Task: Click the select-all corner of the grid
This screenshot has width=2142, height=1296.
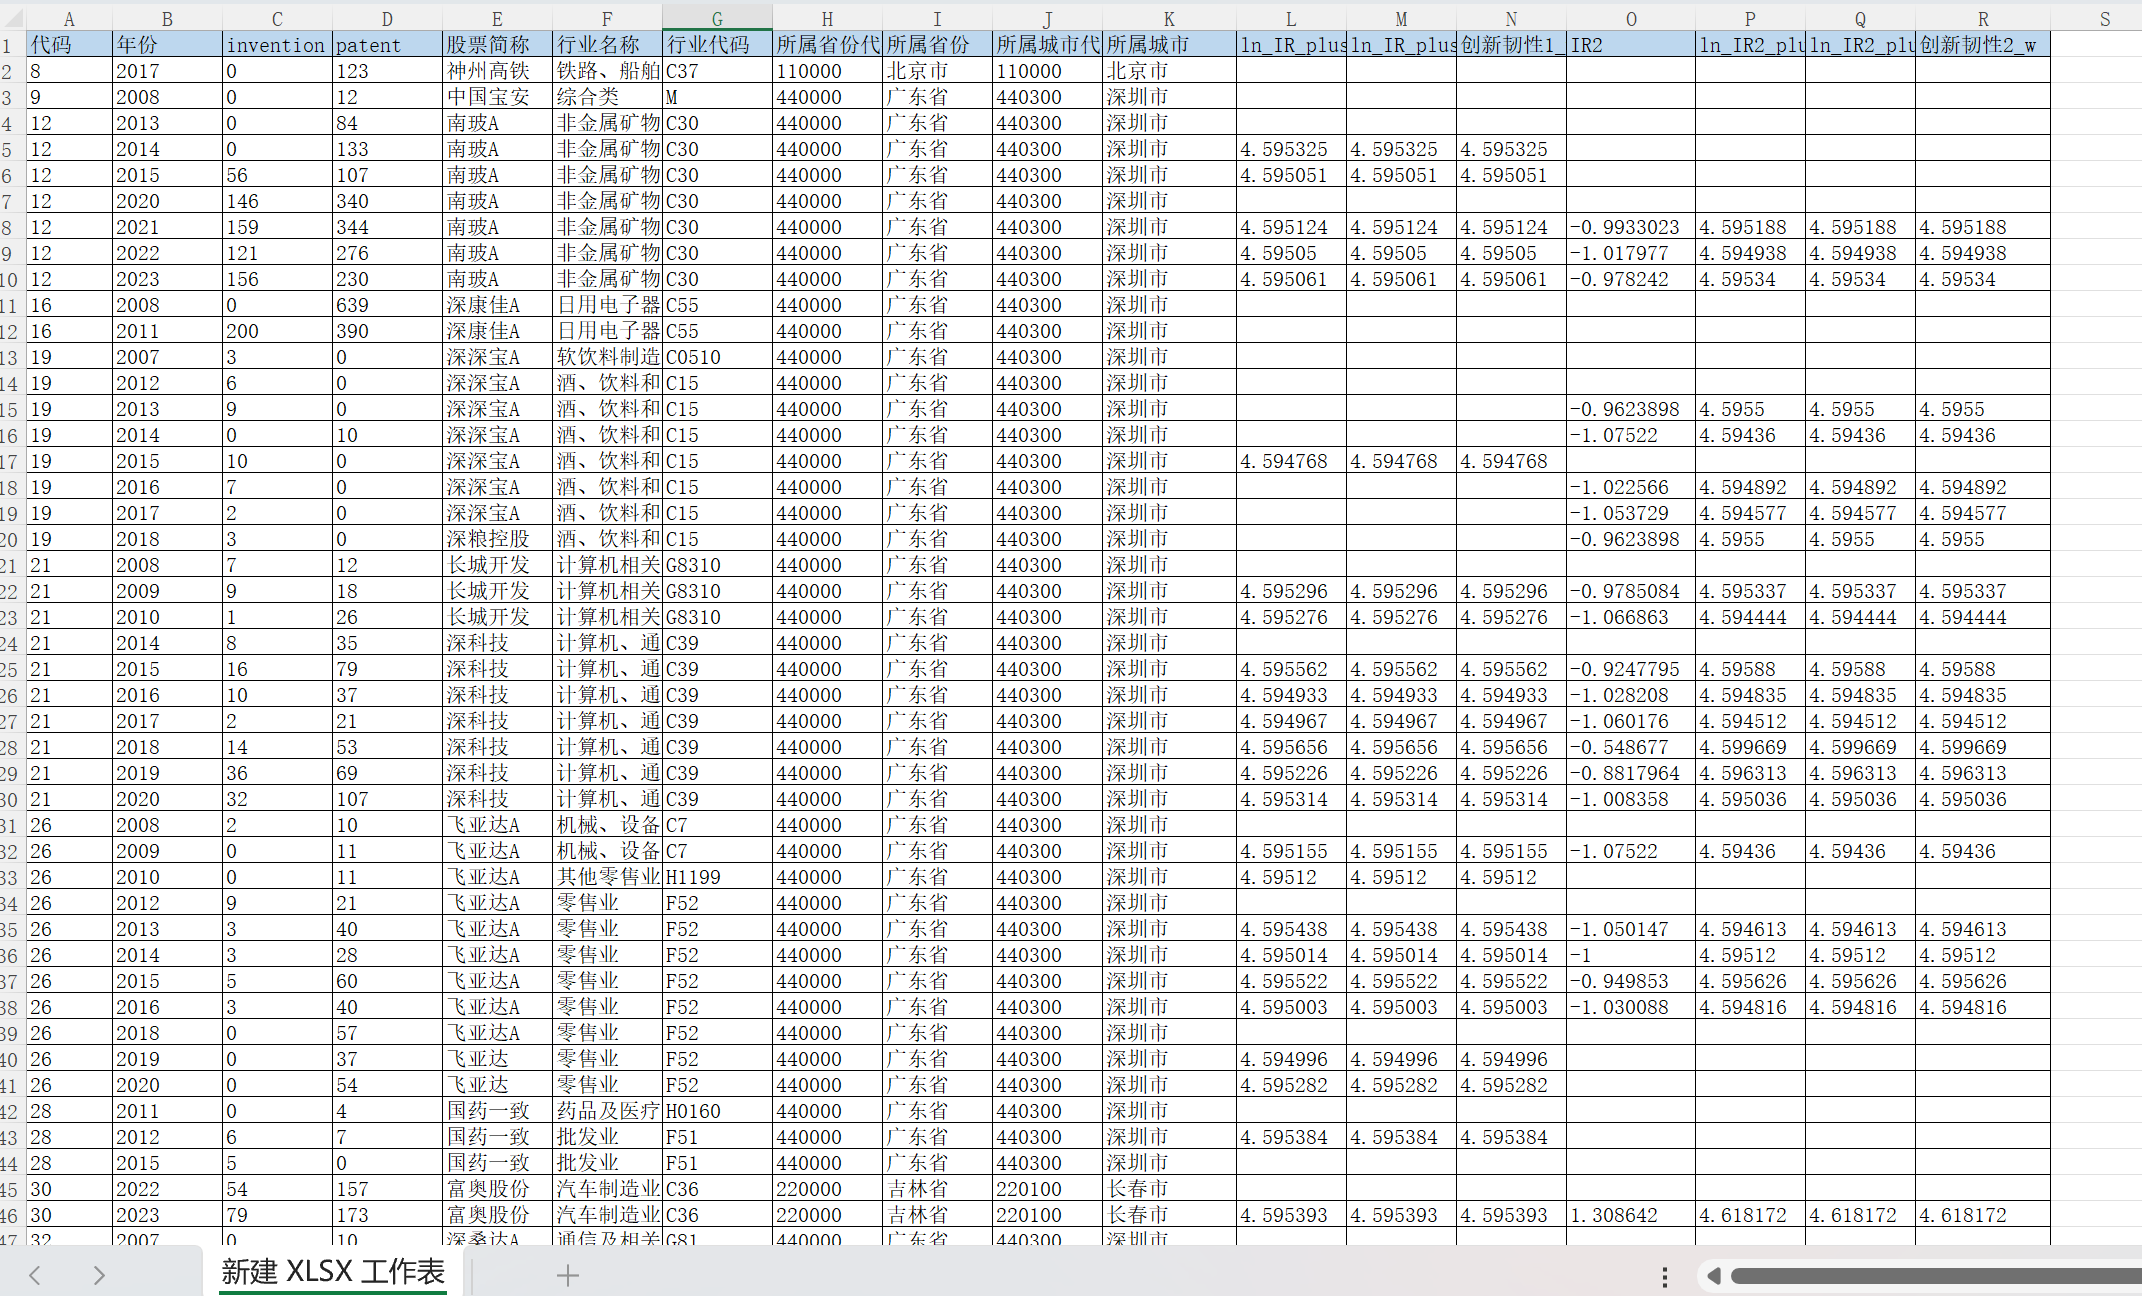Action: 11,18
